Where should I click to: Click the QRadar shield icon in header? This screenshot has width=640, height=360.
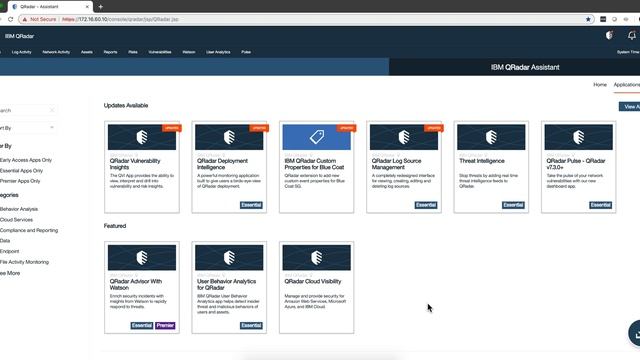(x=609, y=36)
